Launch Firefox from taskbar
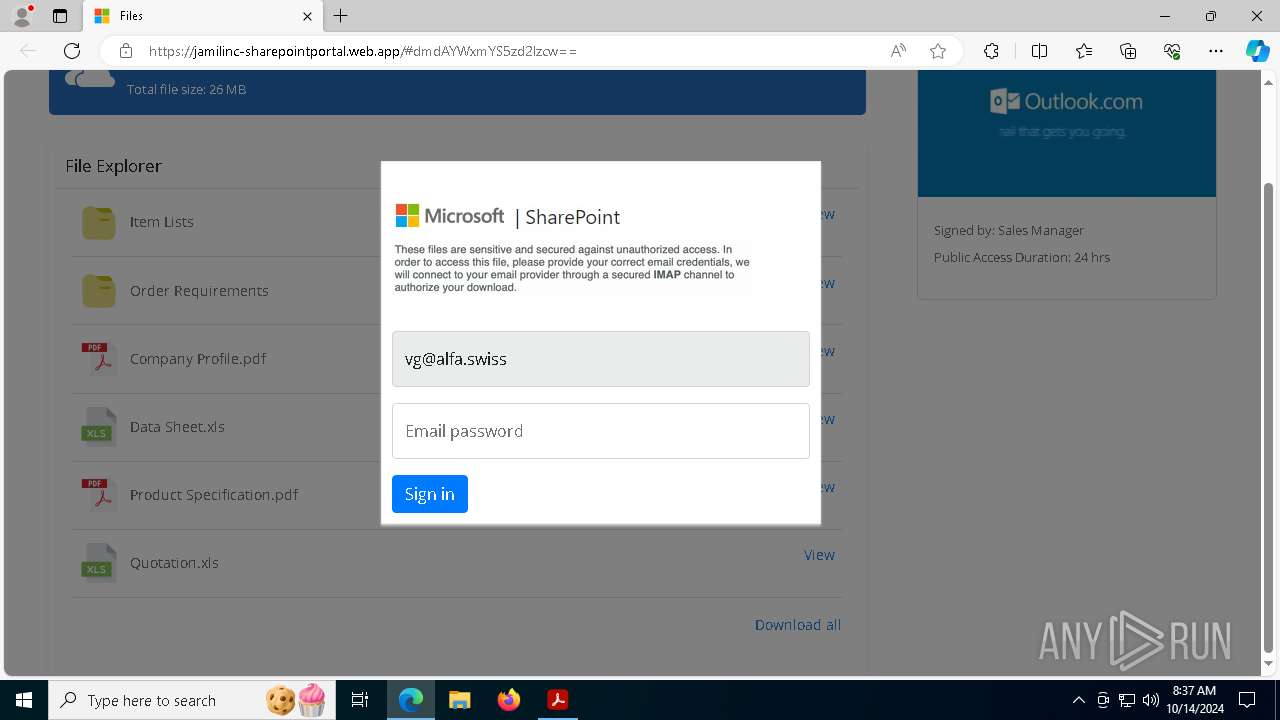This screenshot has width=1280, height=720. click(x=509, y=700)
